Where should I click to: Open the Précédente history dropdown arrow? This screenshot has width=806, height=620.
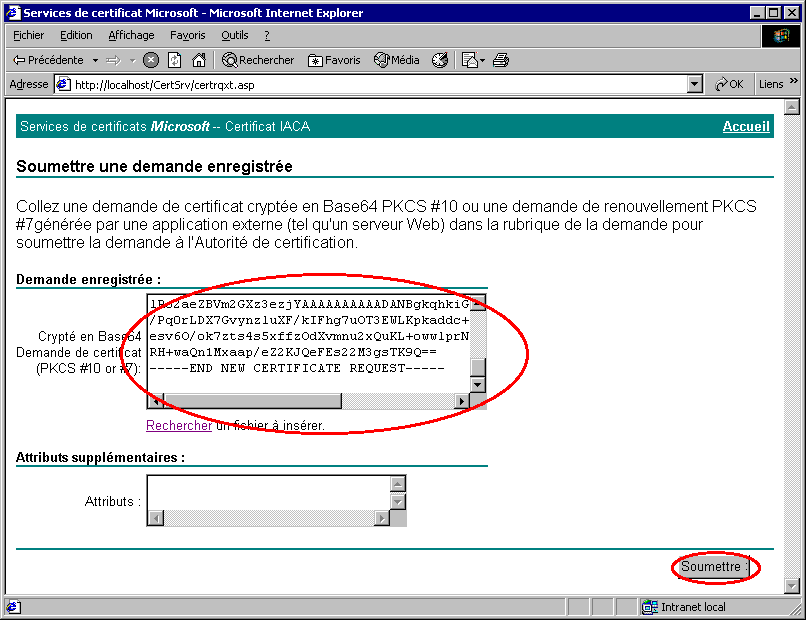(96, 60)
